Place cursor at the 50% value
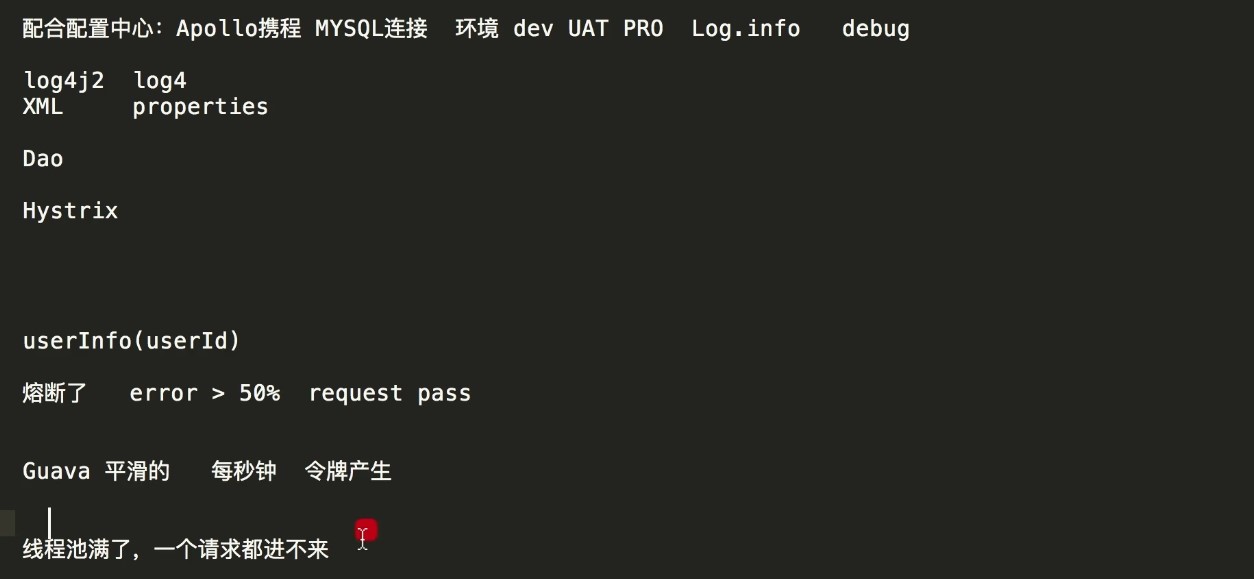 click(x=260, y=393)
